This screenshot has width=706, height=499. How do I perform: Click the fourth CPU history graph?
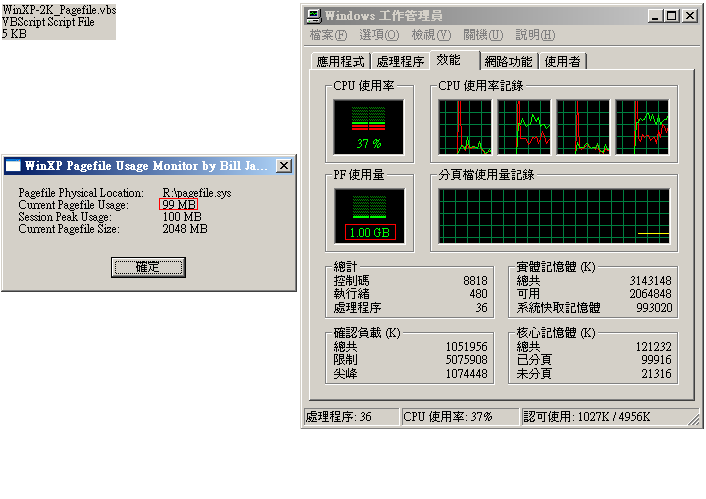click(642, 127)
